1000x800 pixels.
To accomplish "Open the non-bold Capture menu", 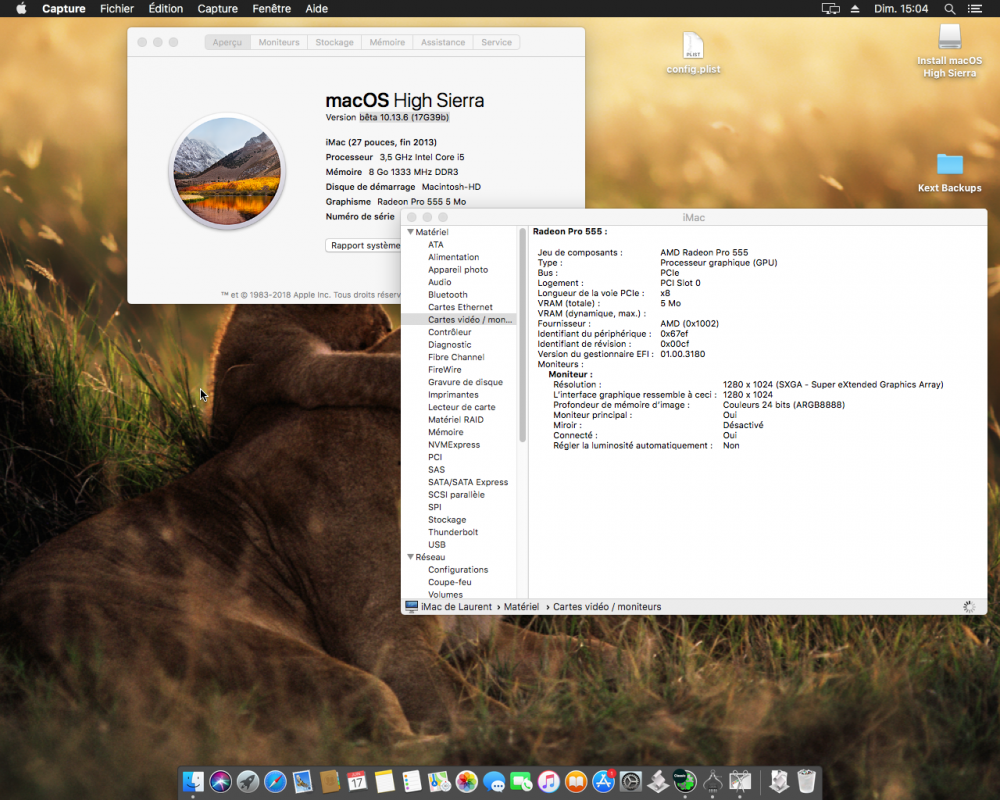I will pyautogui.click(x=217, y=9).
